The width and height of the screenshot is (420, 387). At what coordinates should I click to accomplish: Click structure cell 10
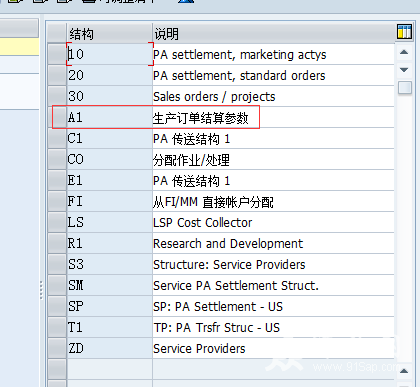pos(110,54)
